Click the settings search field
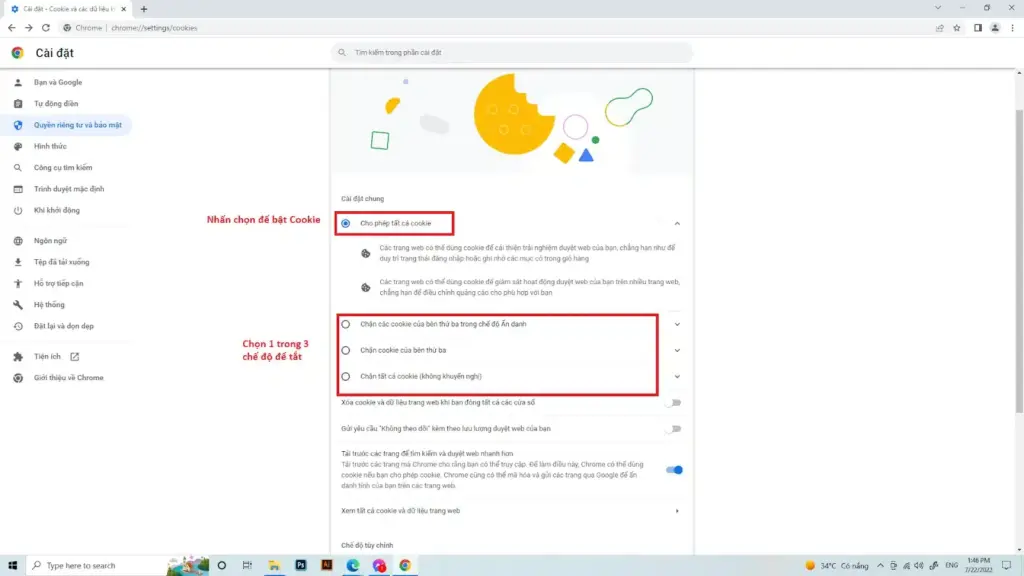The width and height of the screenshot is (1024, 576). pyautogui.click(x=512, y=52)
